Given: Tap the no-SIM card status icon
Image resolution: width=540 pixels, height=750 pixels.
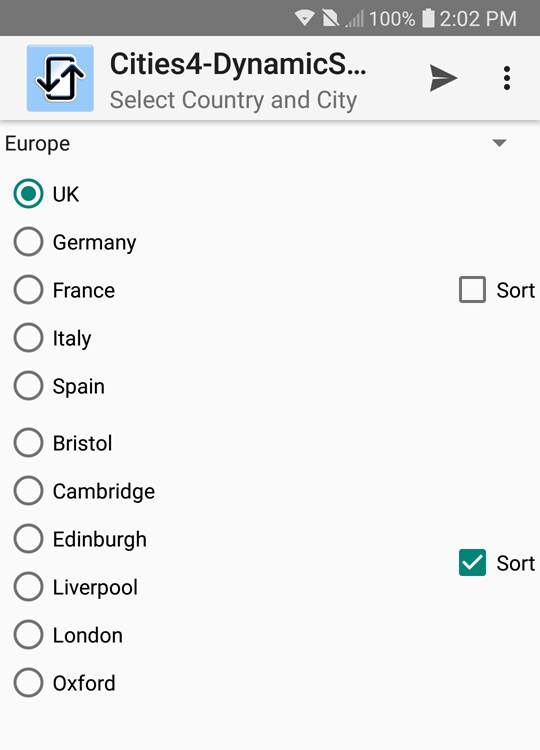Looking at the screenshot, I should pyautogui.click(x=330, y=19).
